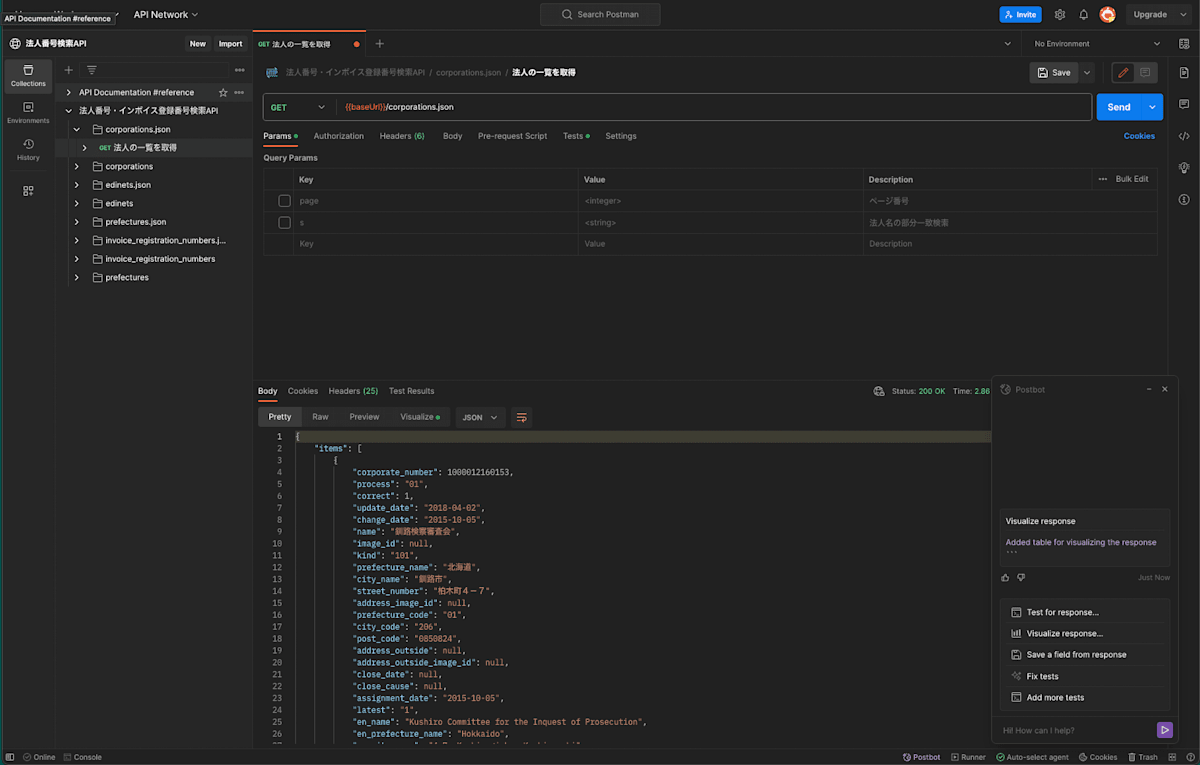Open the GET method dropdown

[299, 107]
